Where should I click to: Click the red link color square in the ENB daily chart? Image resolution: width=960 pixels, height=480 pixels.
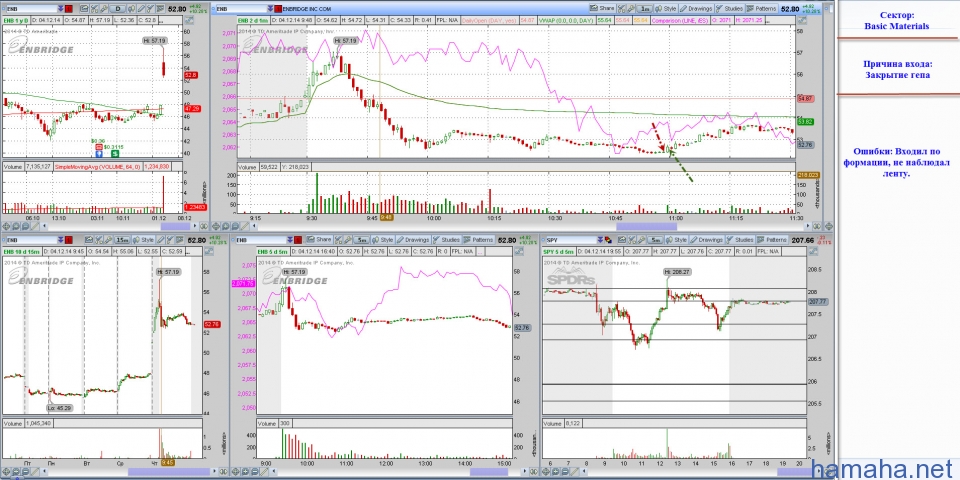[x=69, y=9]
